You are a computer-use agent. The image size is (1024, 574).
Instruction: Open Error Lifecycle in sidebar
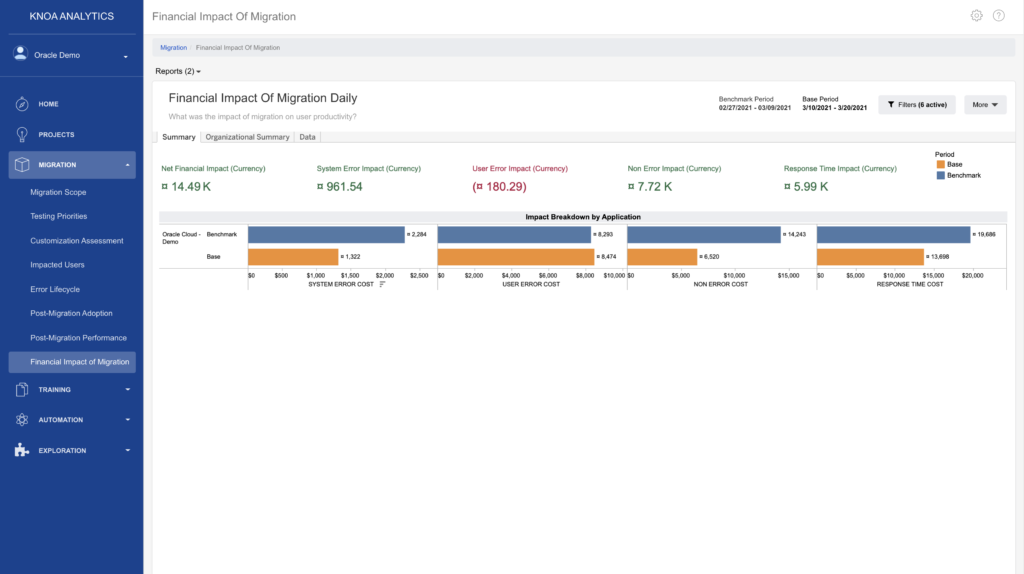coord(55,289)
